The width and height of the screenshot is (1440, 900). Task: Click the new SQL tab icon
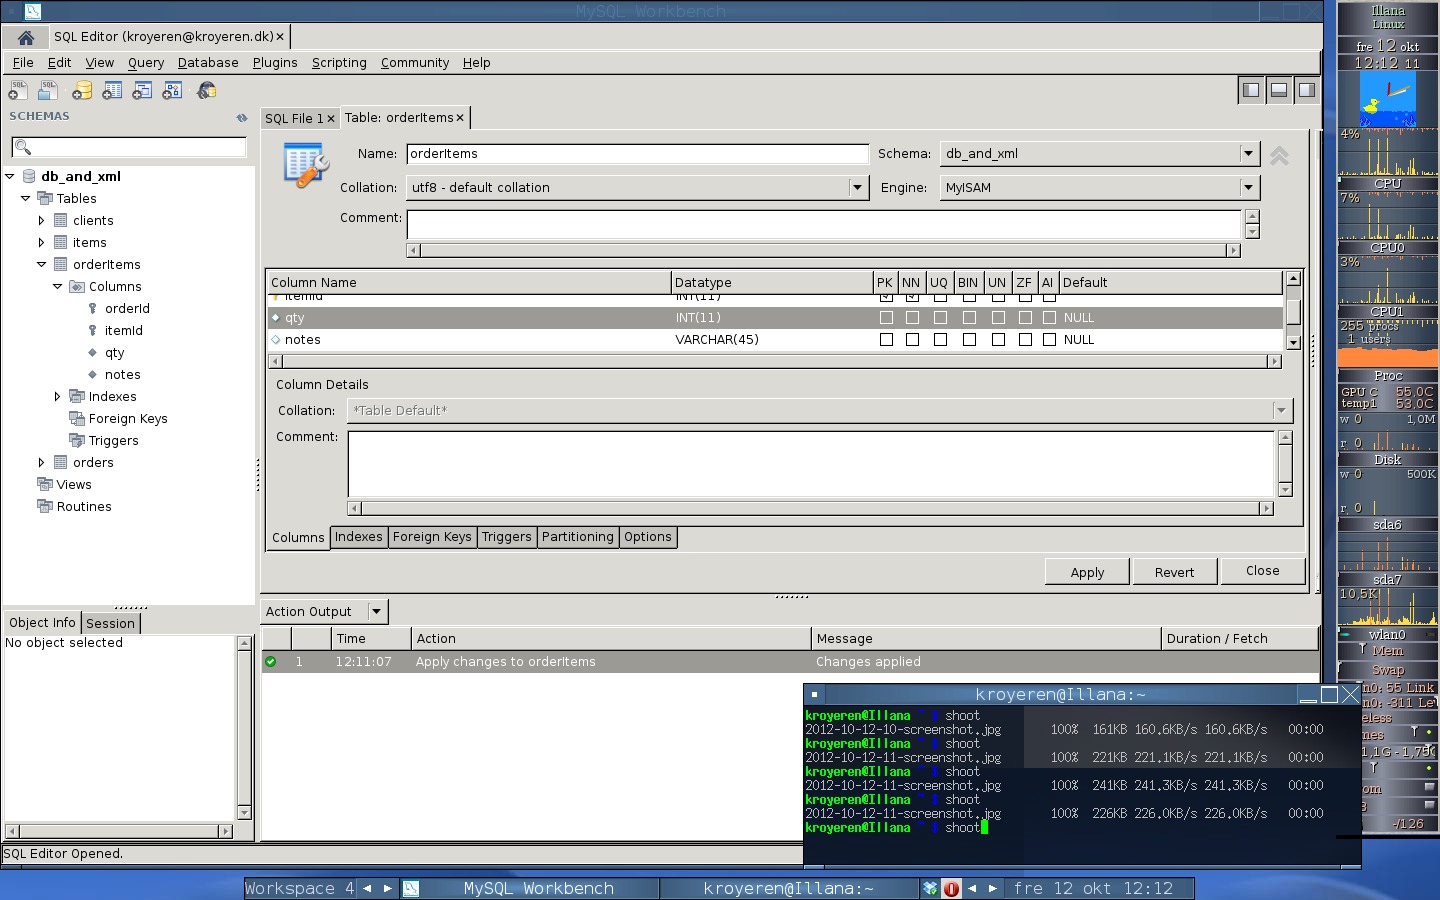point(18,91)
